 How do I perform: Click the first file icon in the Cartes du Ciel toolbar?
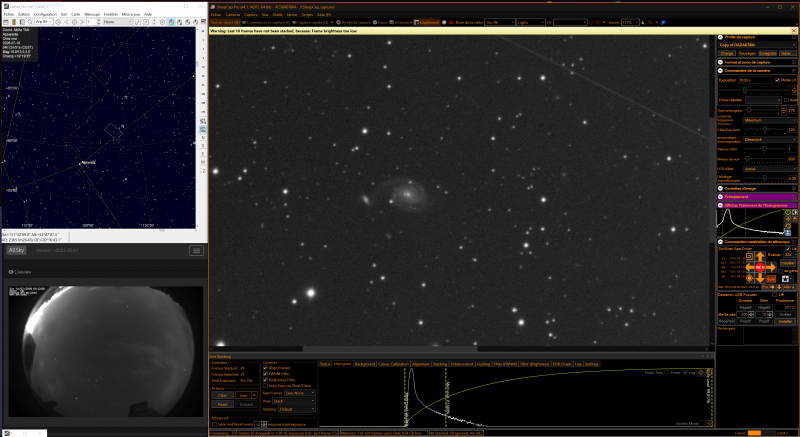click(x=6, y=22)
